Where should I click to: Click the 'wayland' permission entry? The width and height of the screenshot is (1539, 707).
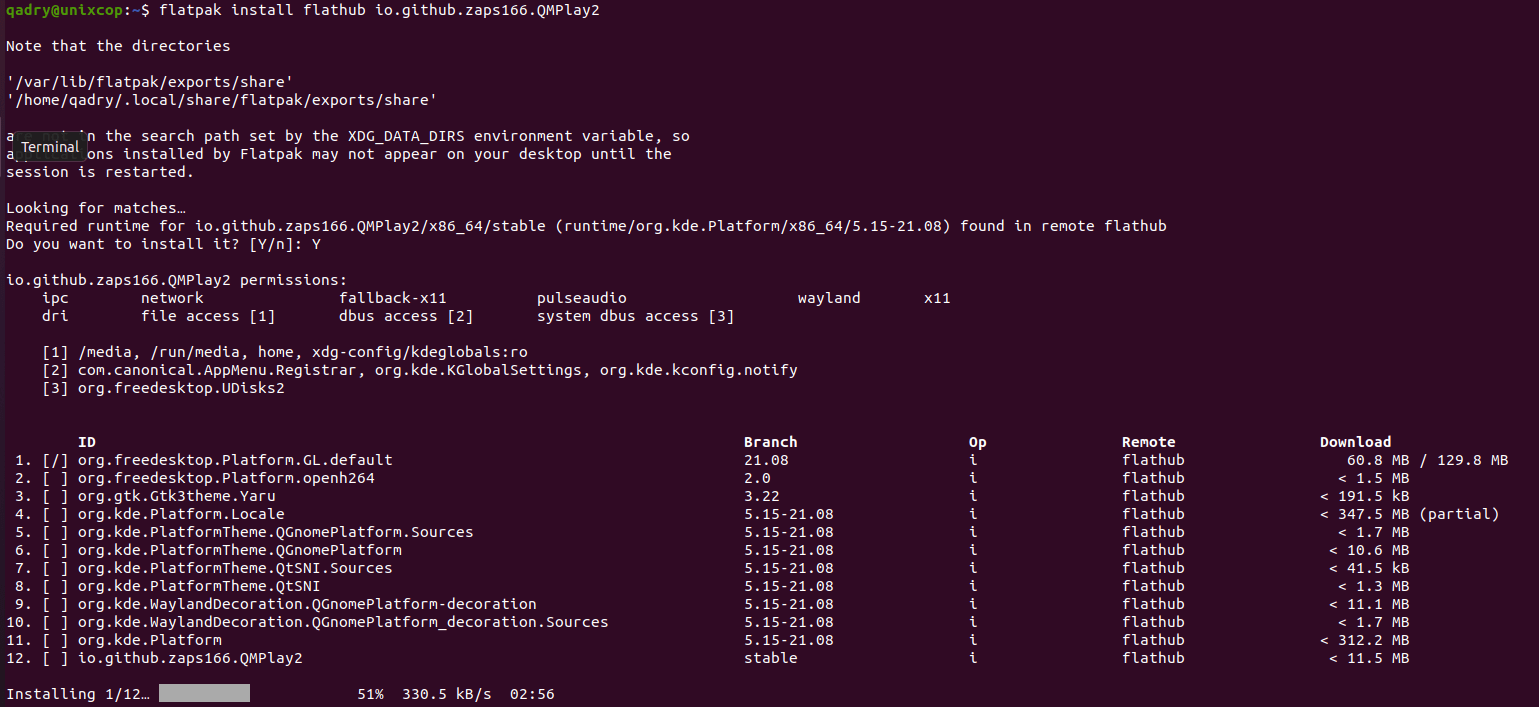click(829, 298)
